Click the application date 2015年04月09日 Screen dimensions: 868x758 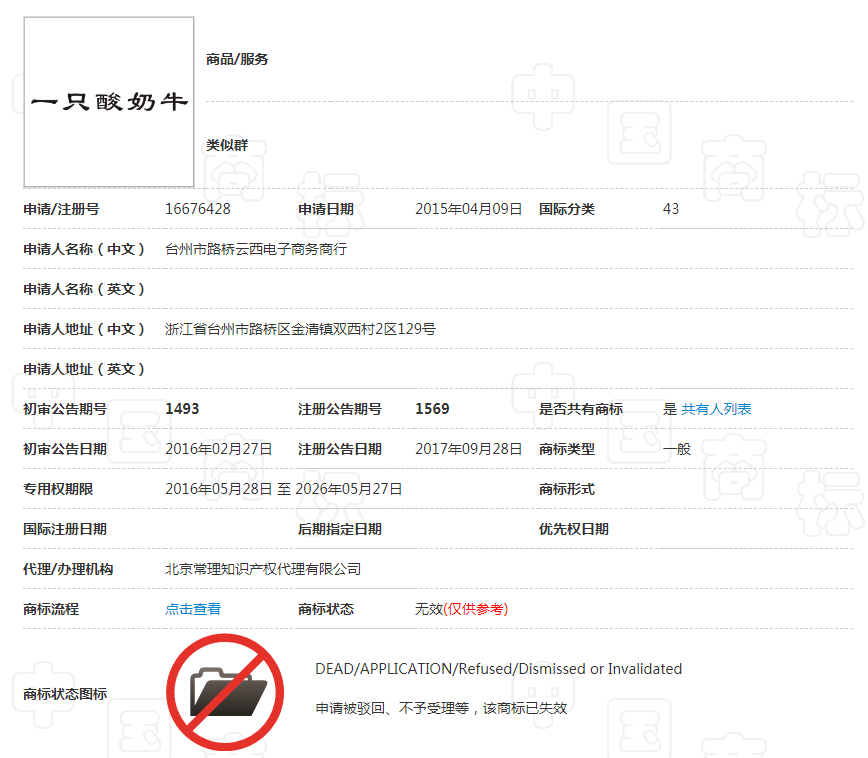point(468,209)
